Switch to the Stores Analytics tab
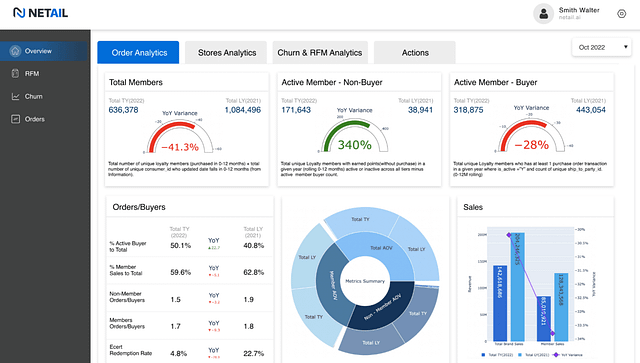 pos(226,52)
